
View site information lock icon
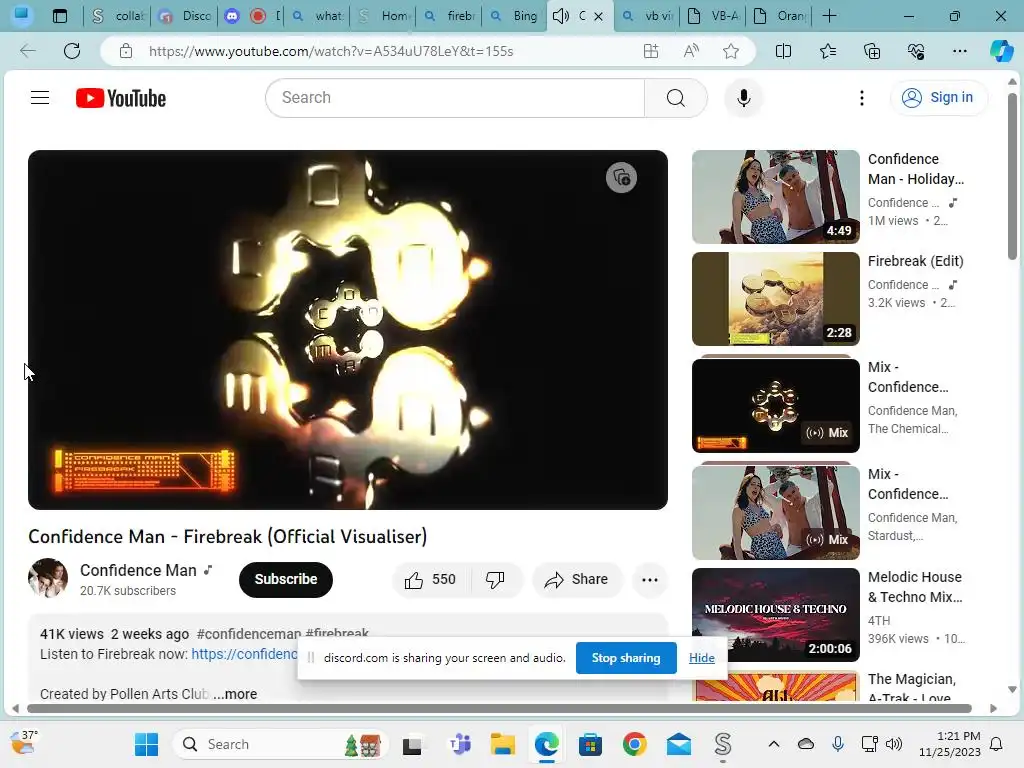point(126,51)
